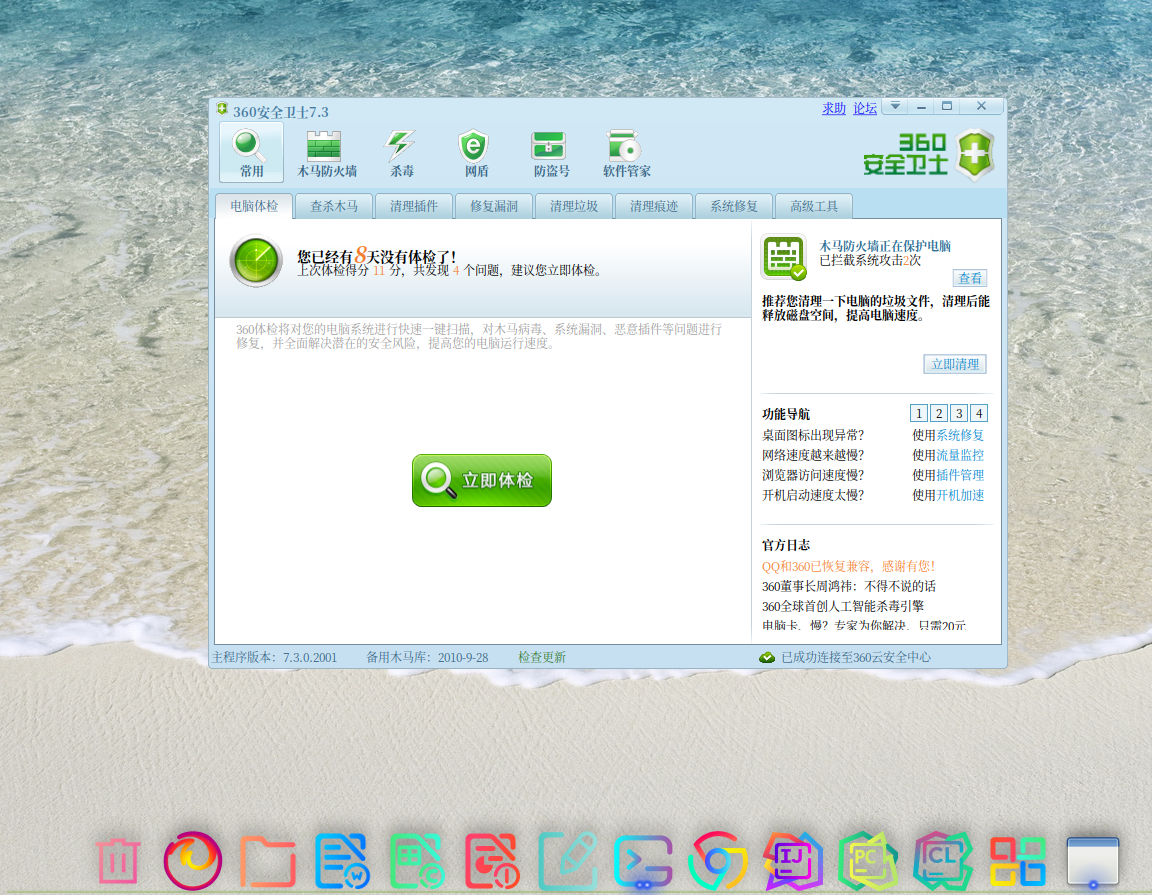Switch to the 系统修复 tab
Viewport: 1152px width, 895px height.
point(733,206)
